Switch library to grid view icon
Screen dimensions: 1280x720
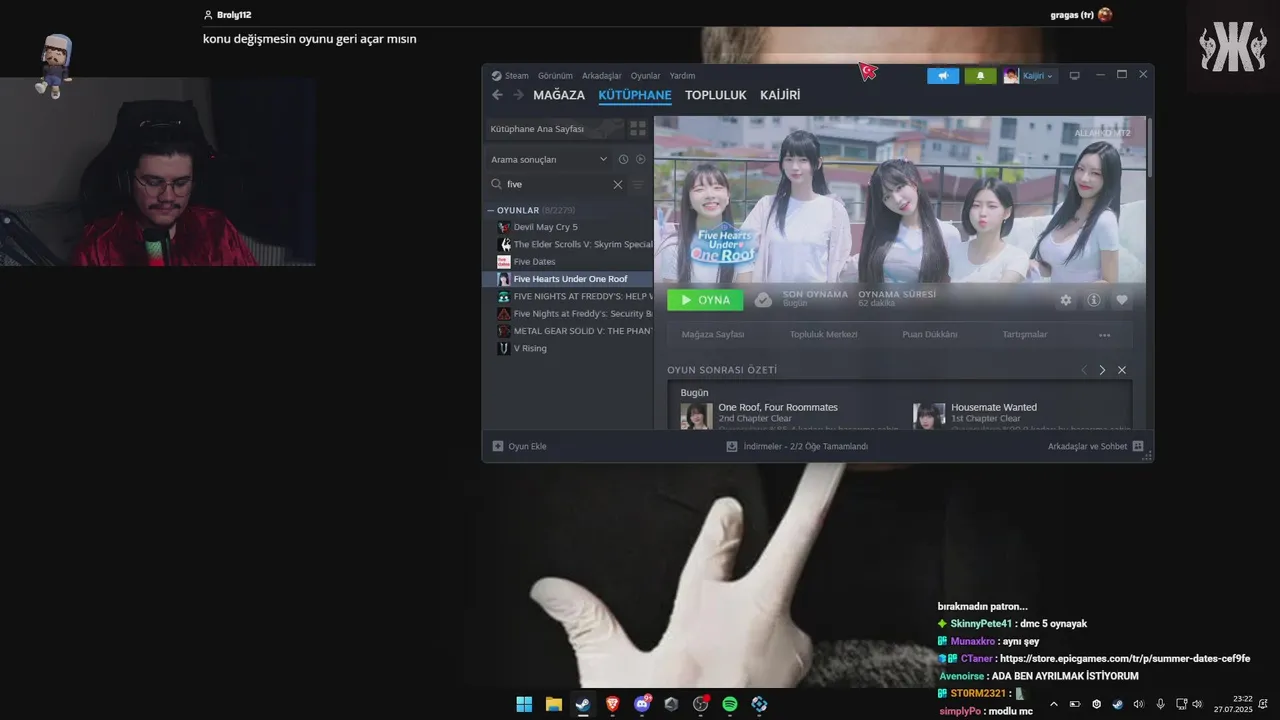coord(637,129)
